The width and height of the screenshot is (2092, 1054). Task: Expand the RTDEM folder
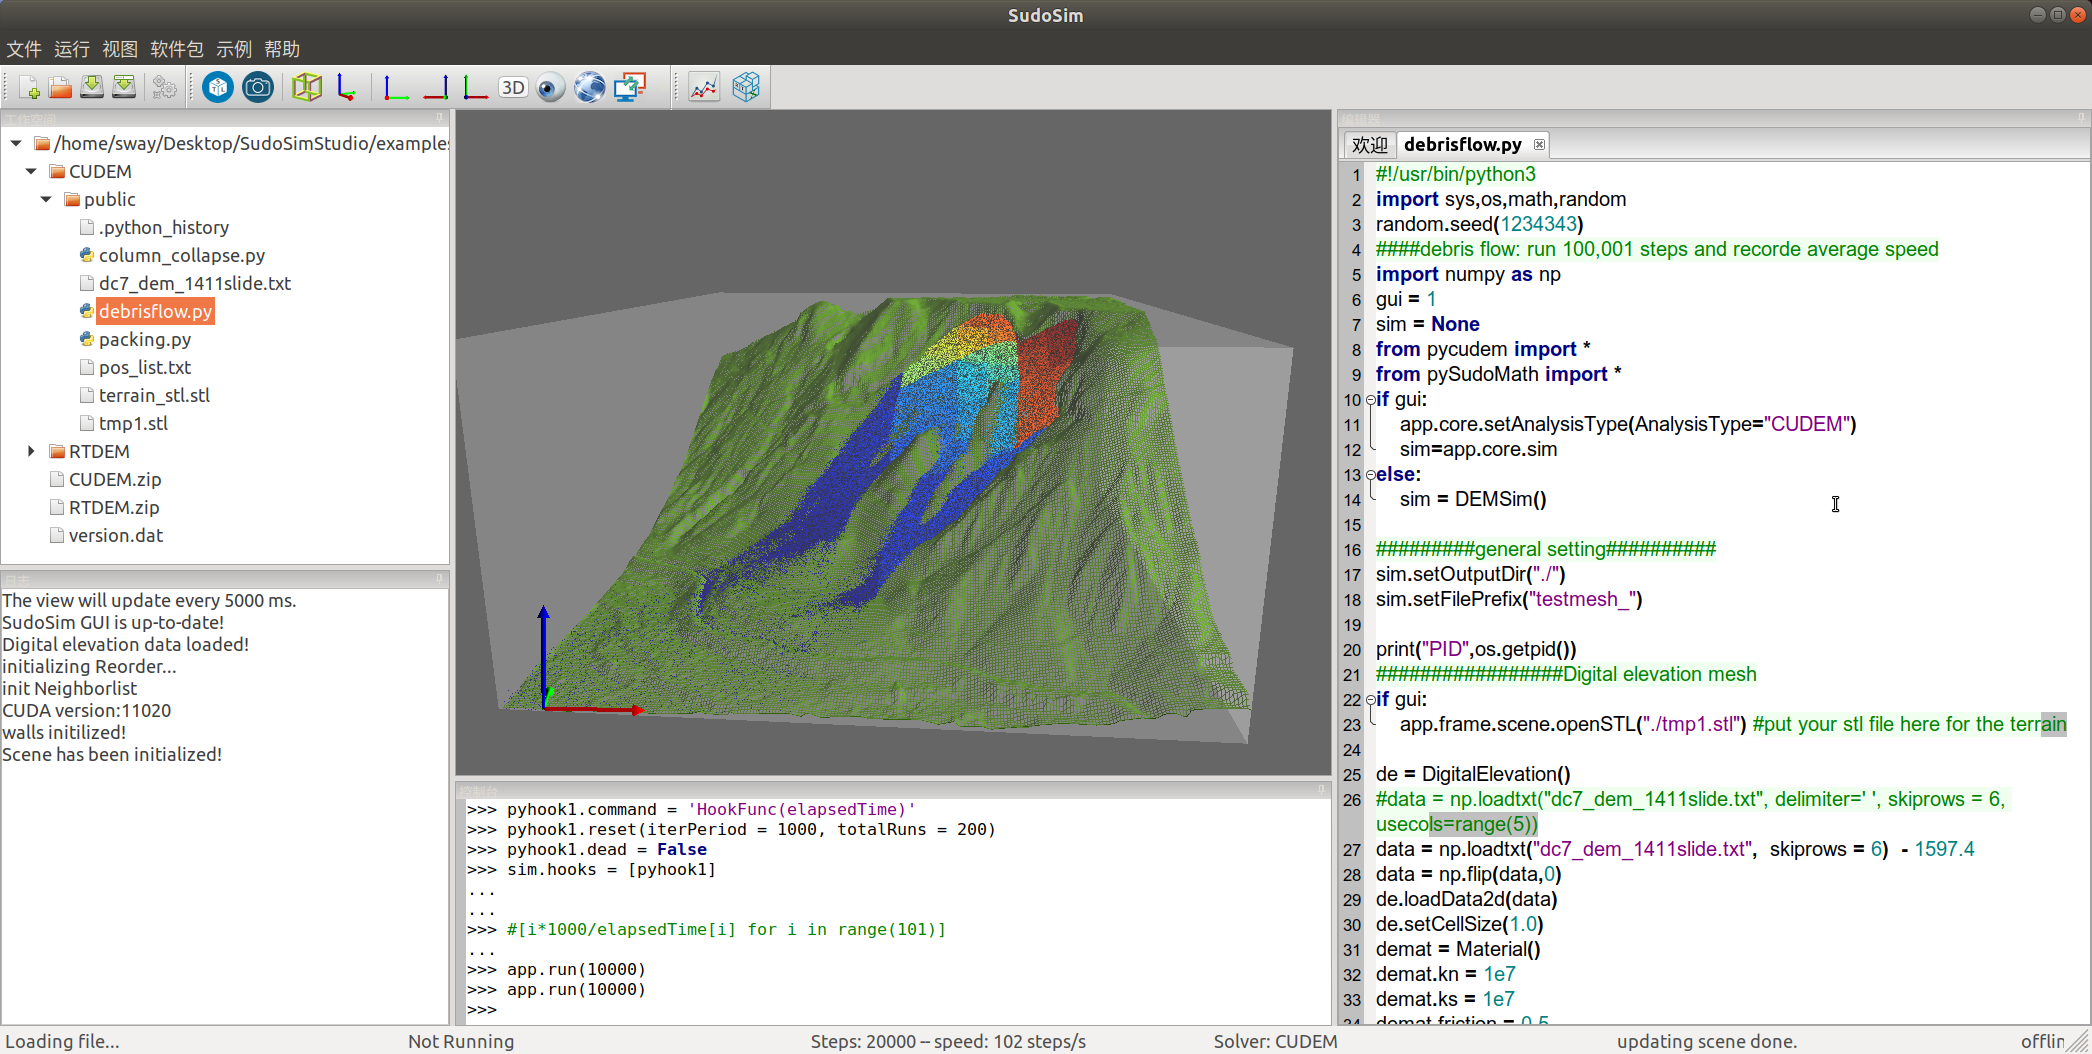click(x=31, y=452)
